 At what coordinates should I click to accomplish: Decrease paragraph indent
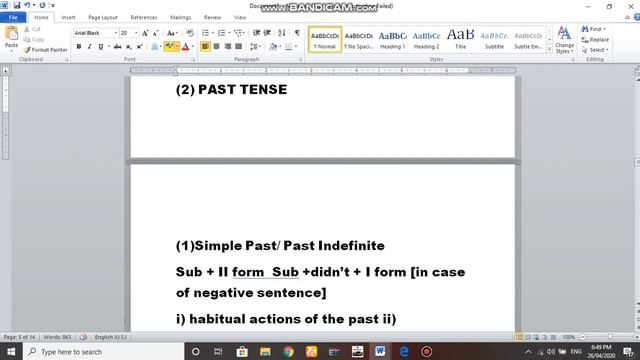256,33
